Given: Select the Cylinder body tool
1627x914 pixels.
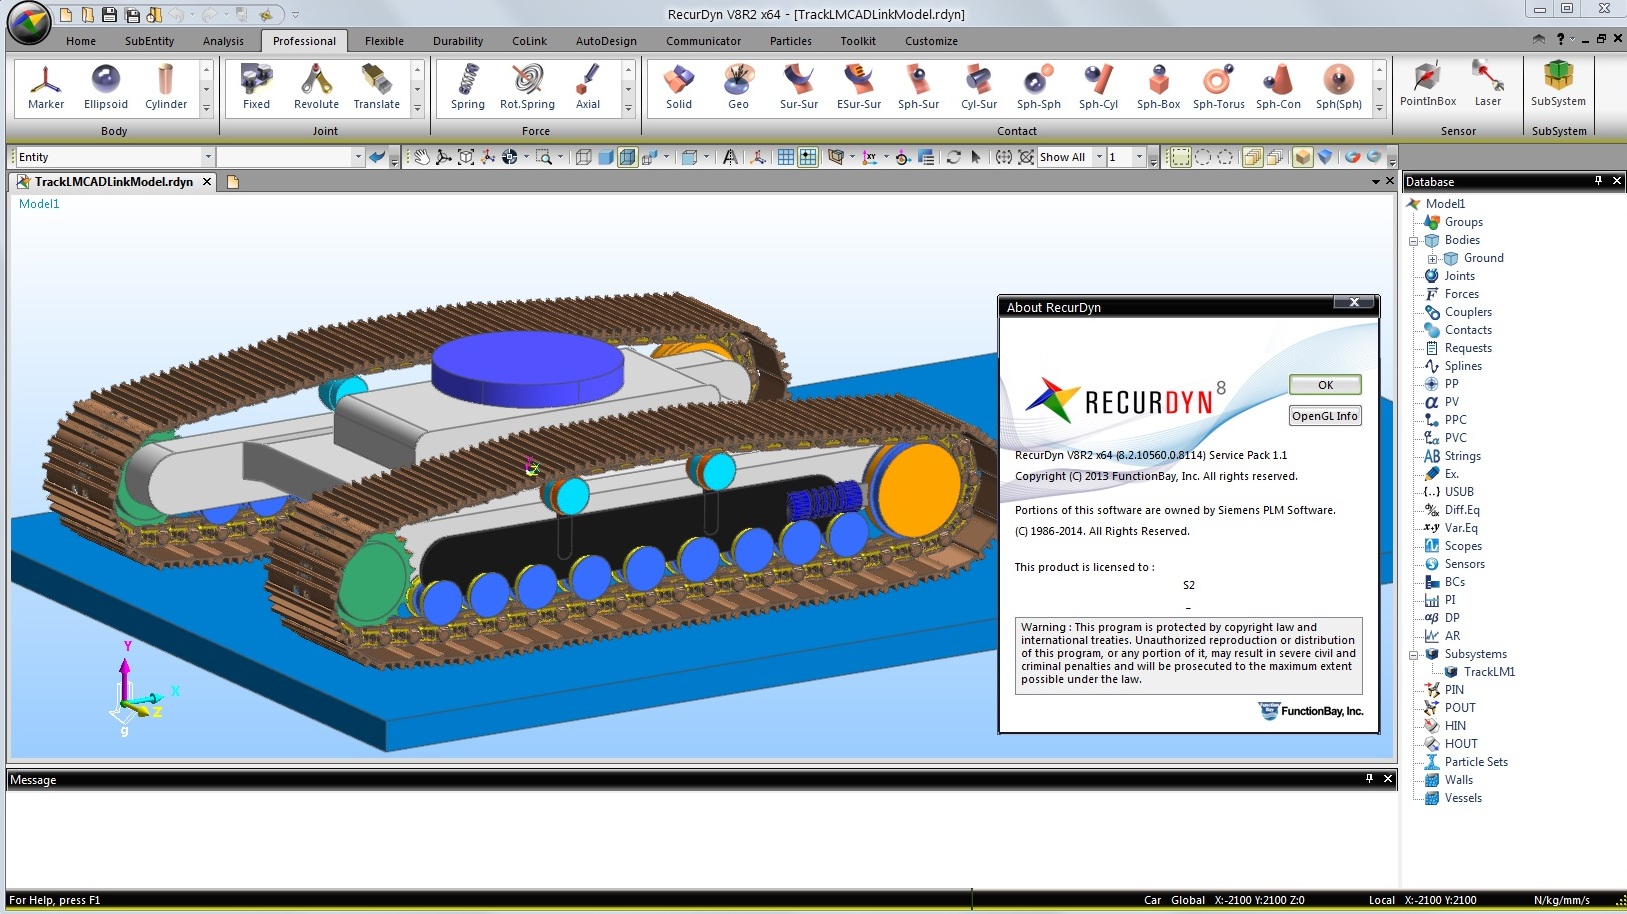Looking at the screenshot, I should click(166, 87).
